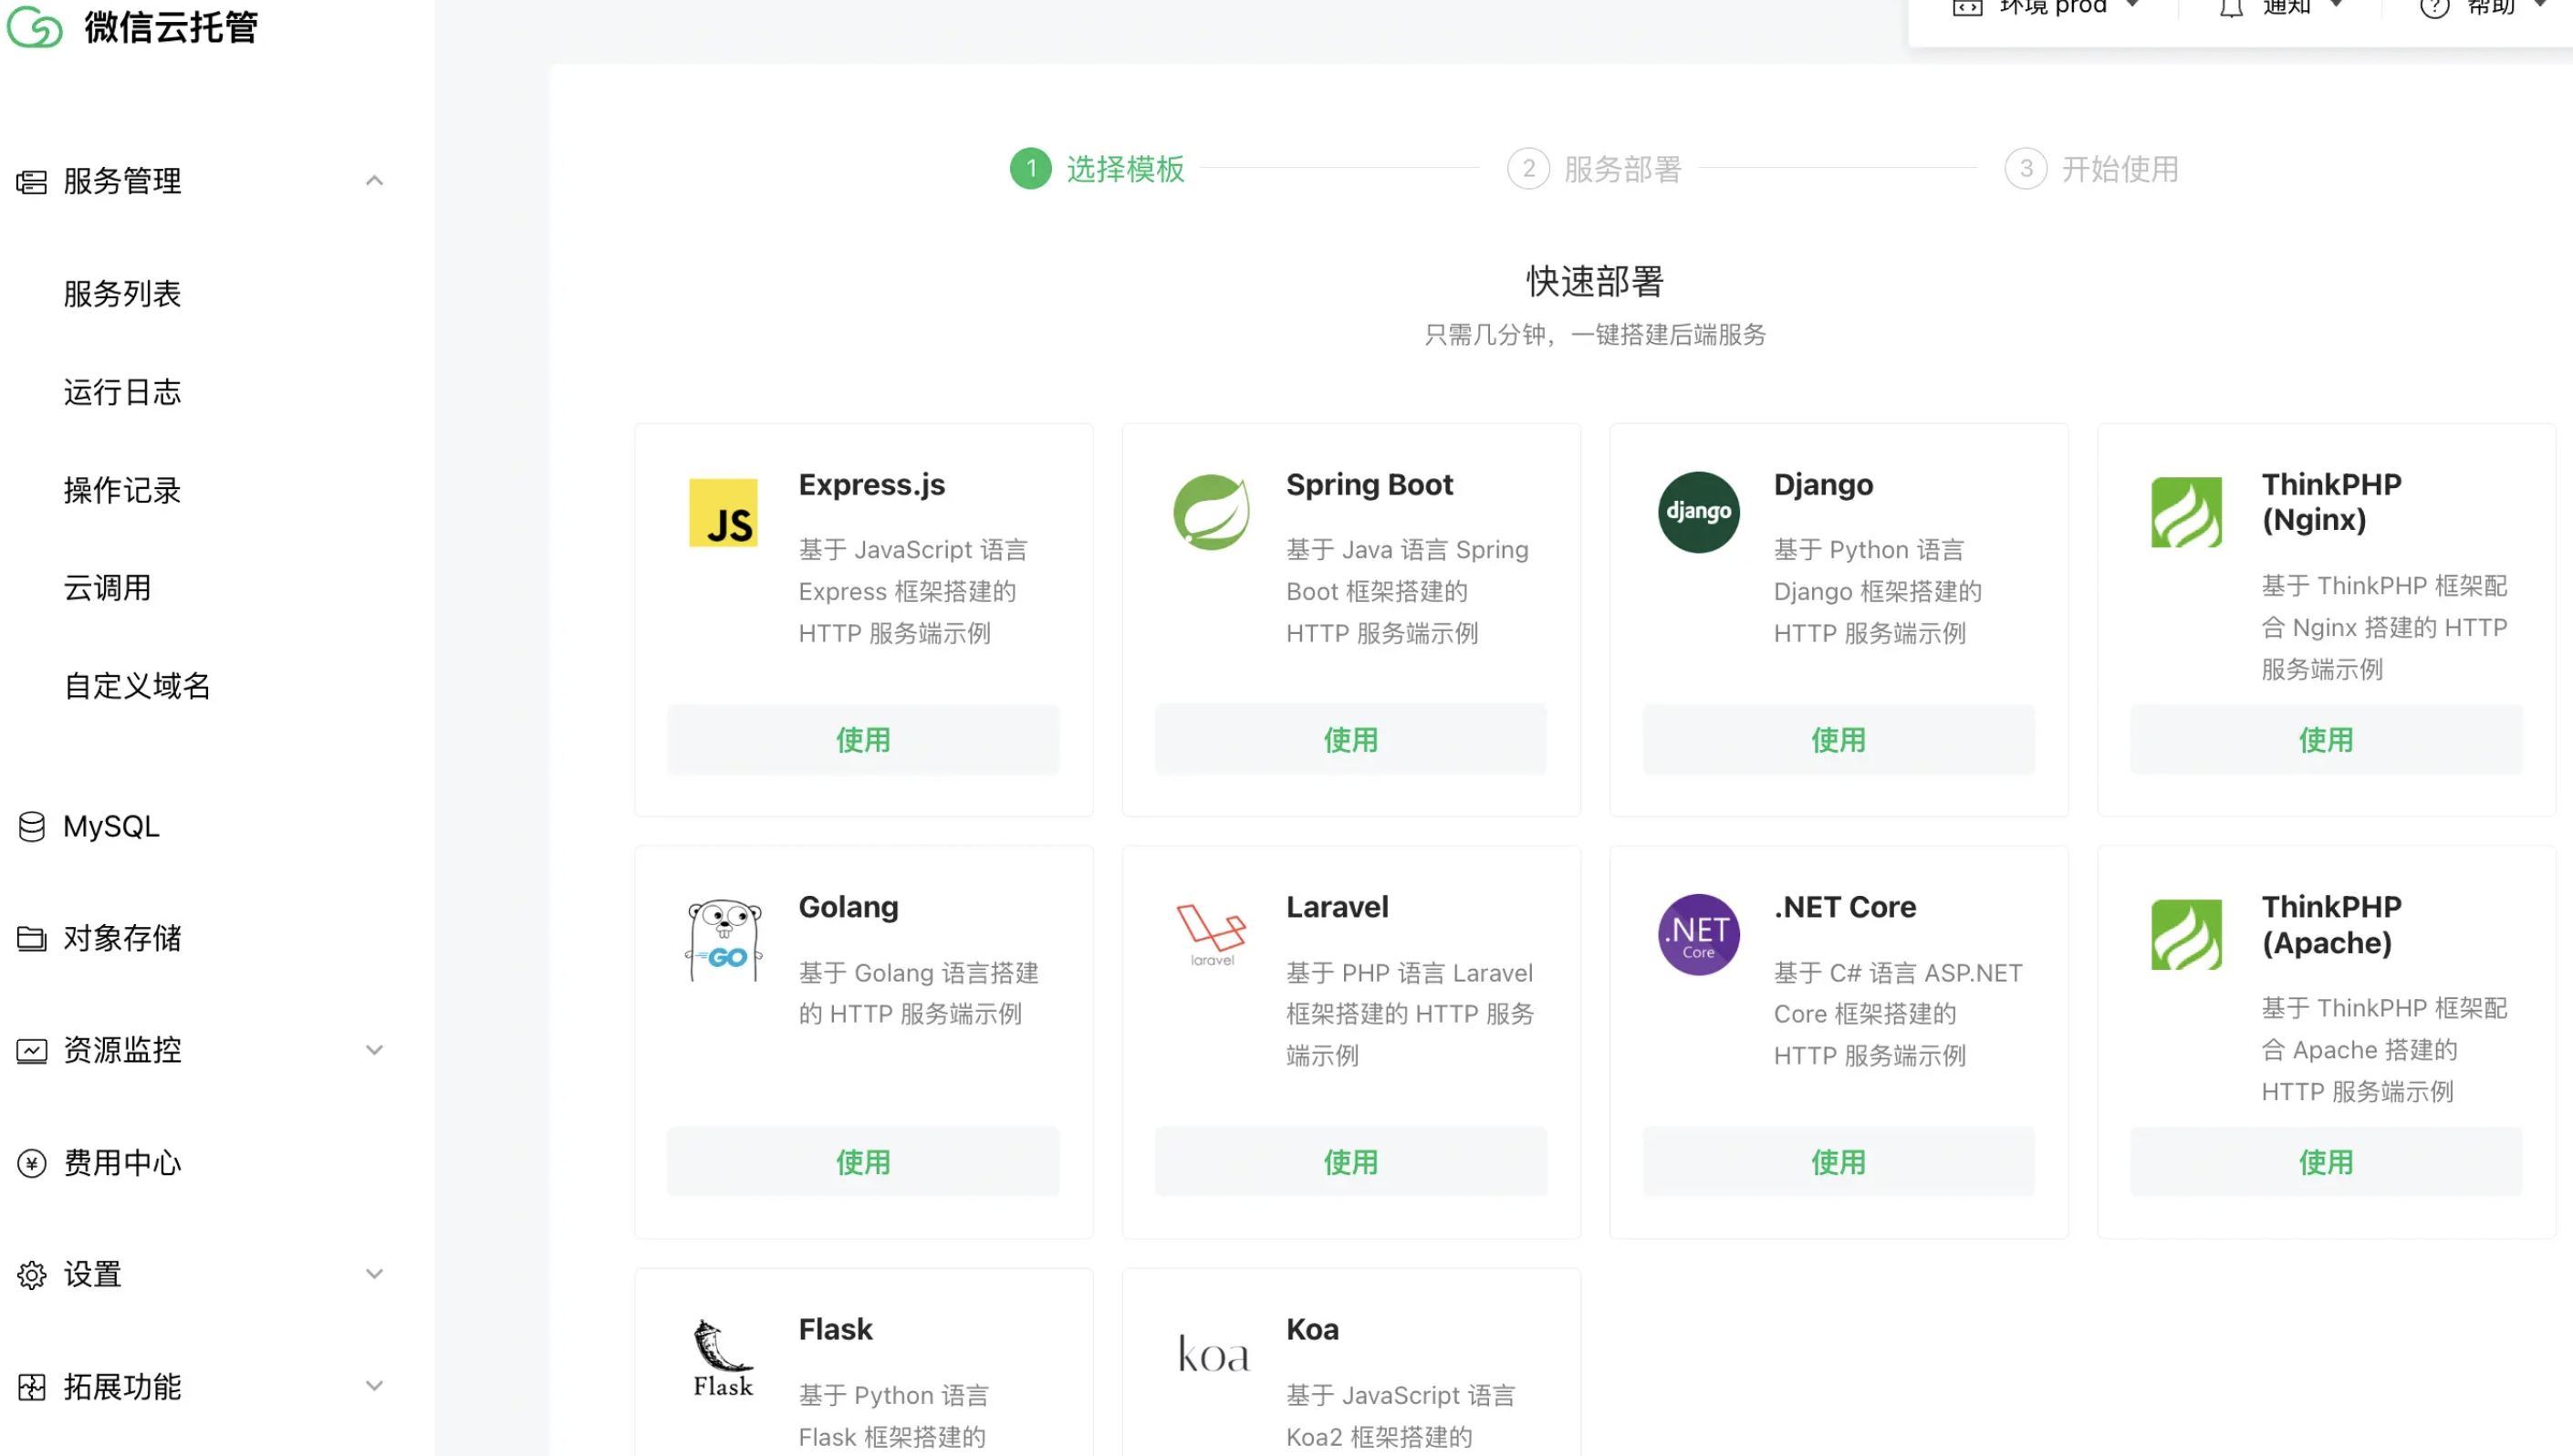Viewport: 2573px width, 1456px height.
Task: Click the Flask card title
Action: point(835,1330)
